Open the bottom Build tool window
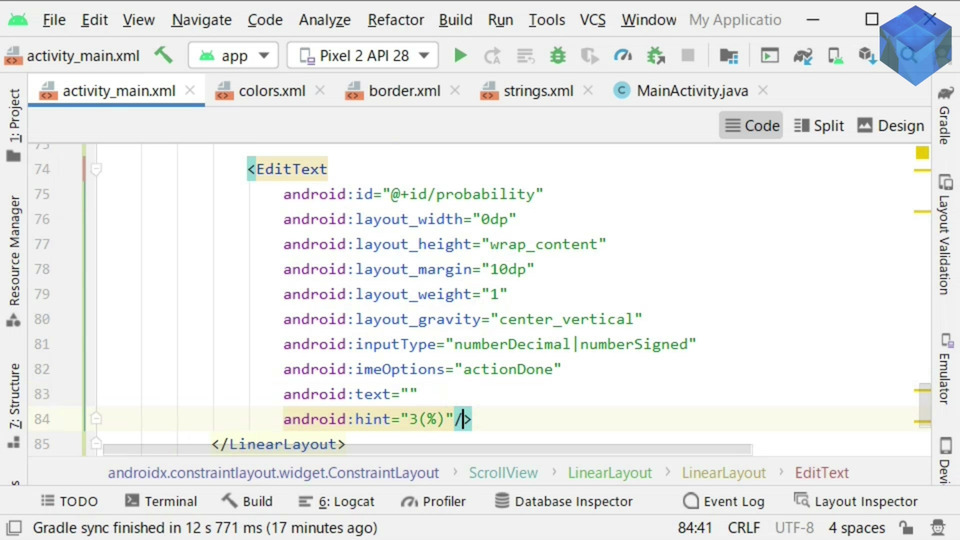The height and width of the screenshot is (540, 960). 247,501
